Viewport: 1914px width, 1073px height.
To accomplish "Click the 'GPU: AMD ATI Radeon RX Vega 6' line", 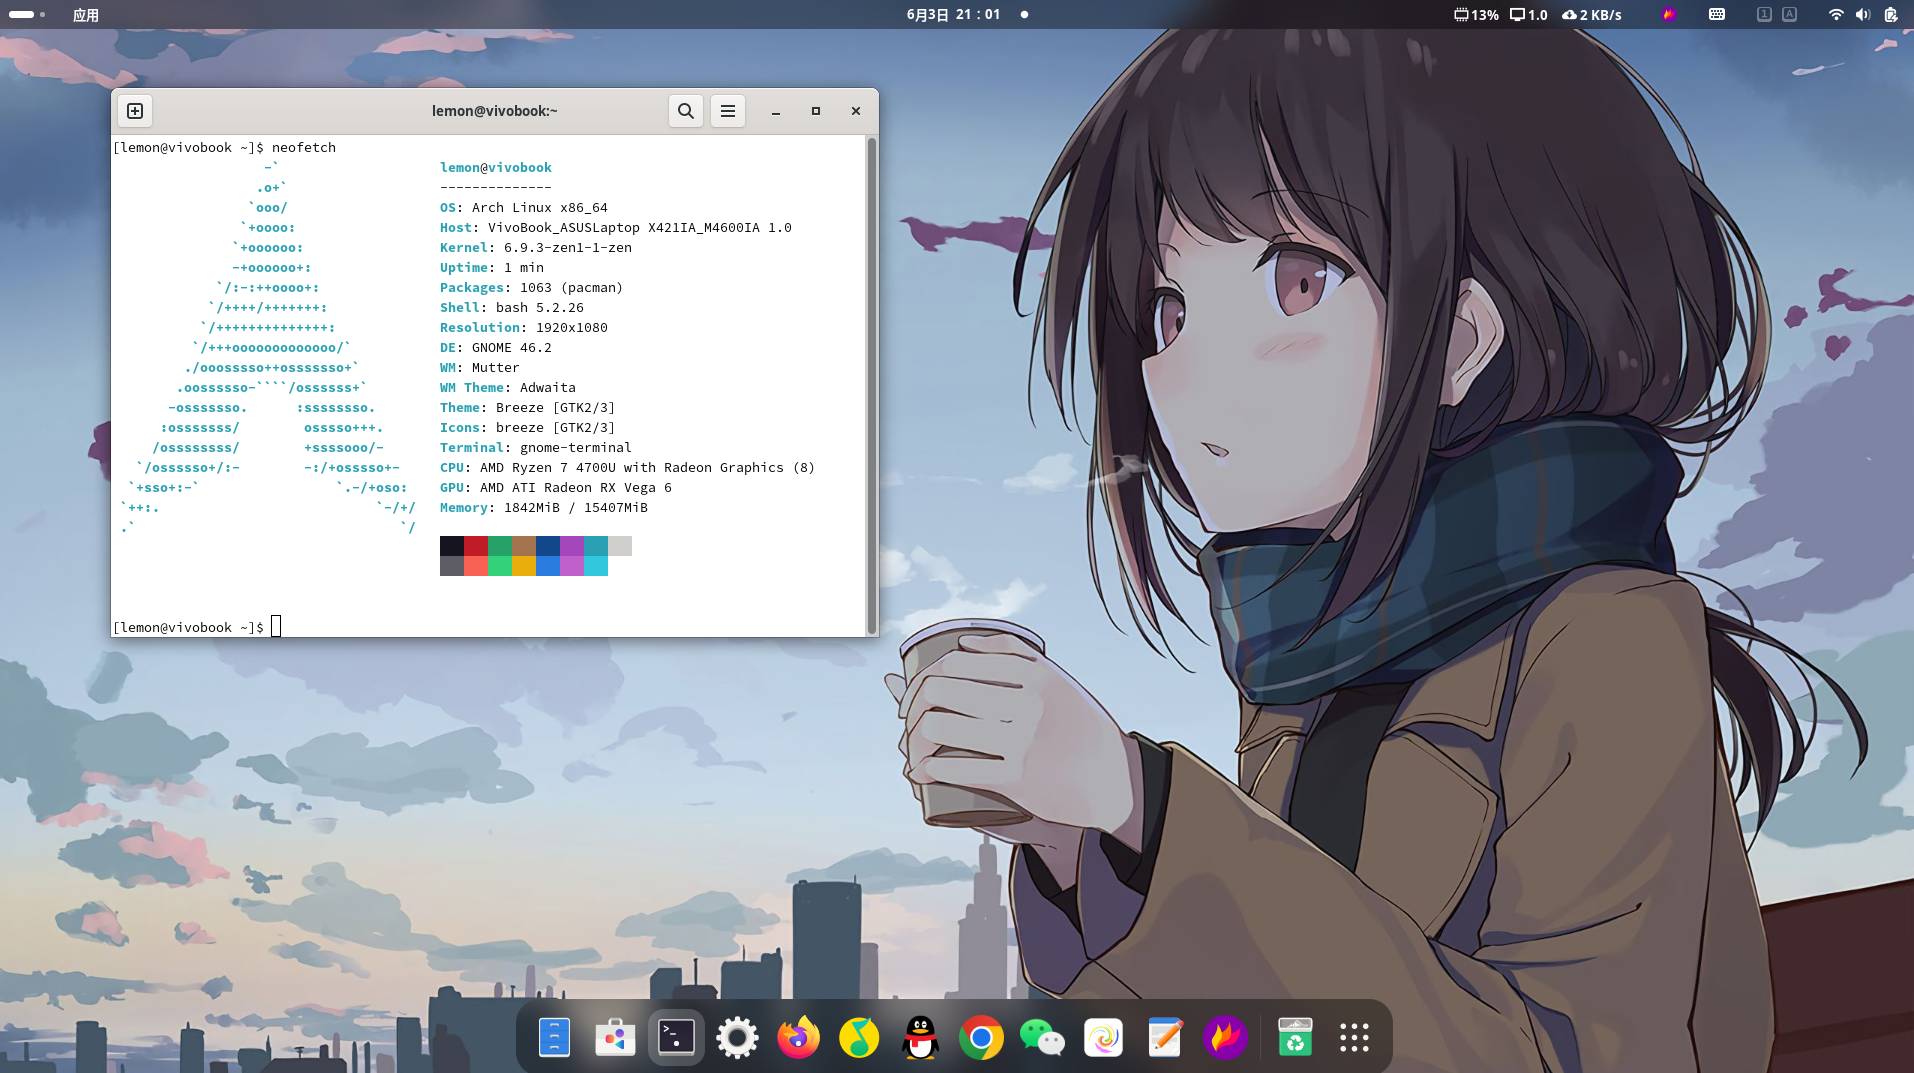I will click(556, 487).
